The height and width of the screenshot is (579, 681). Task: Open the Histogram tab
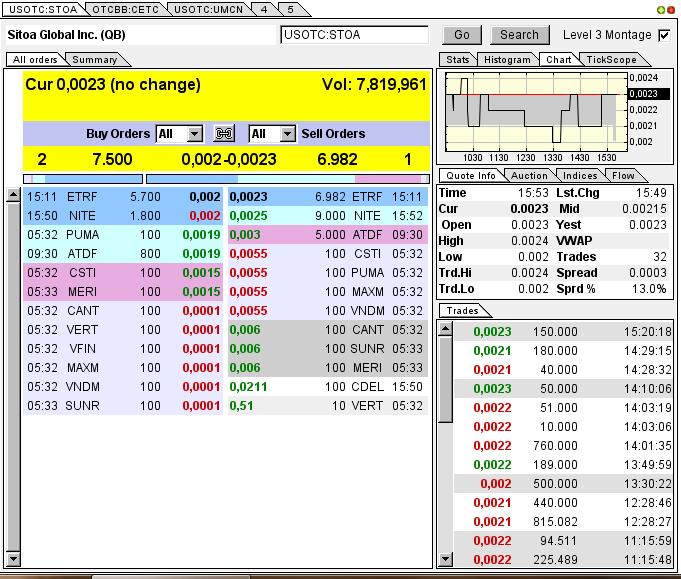(506, 60)
